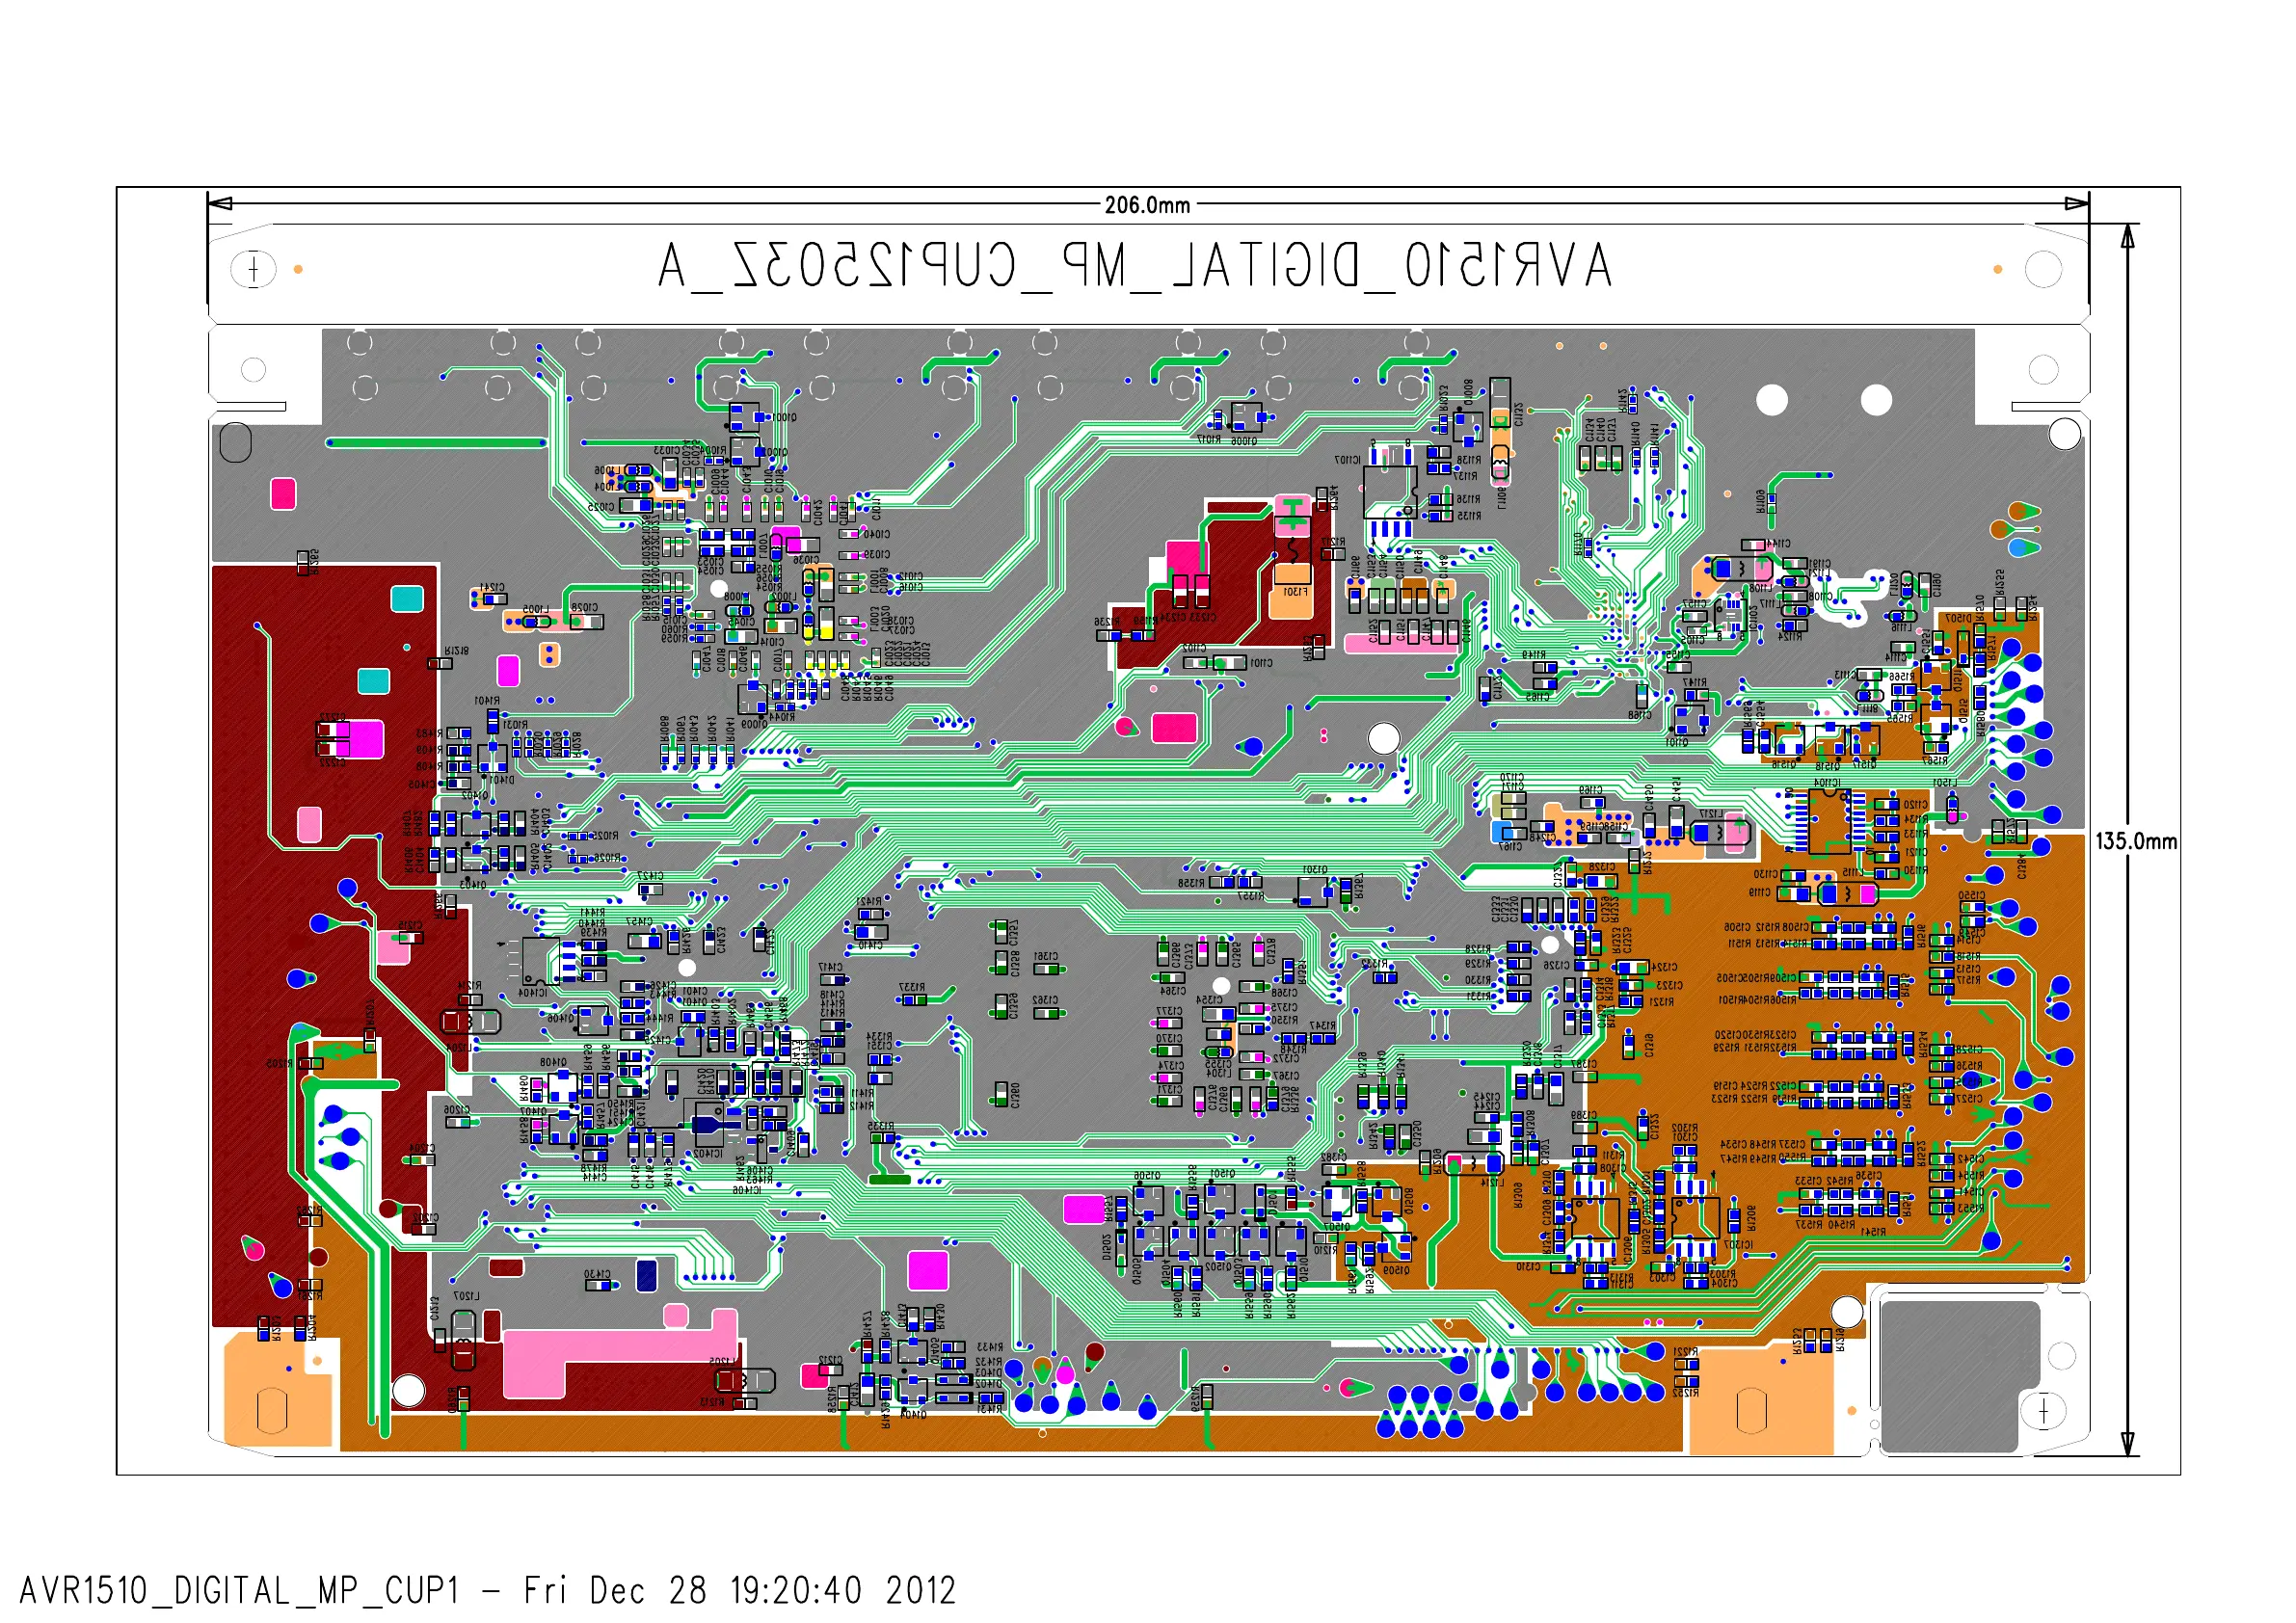This screenshot has width=2296, height=1623.
Task: Click the 135.0mm height dimension label
Action: coord(2135,841)
